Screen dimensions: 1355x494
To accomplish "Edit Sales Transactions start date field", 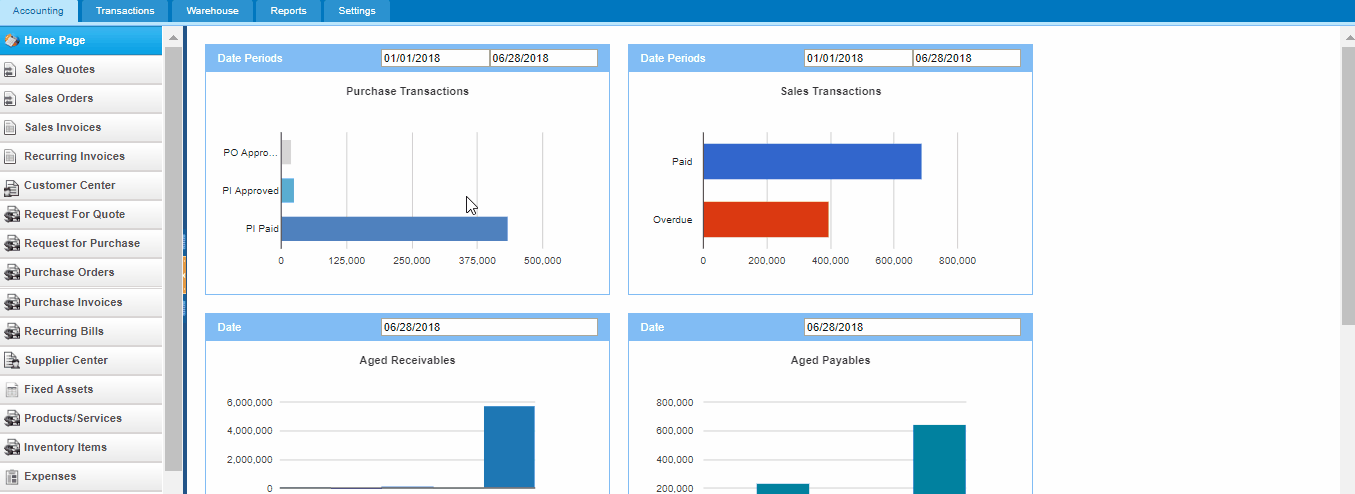I will point(858,58).
